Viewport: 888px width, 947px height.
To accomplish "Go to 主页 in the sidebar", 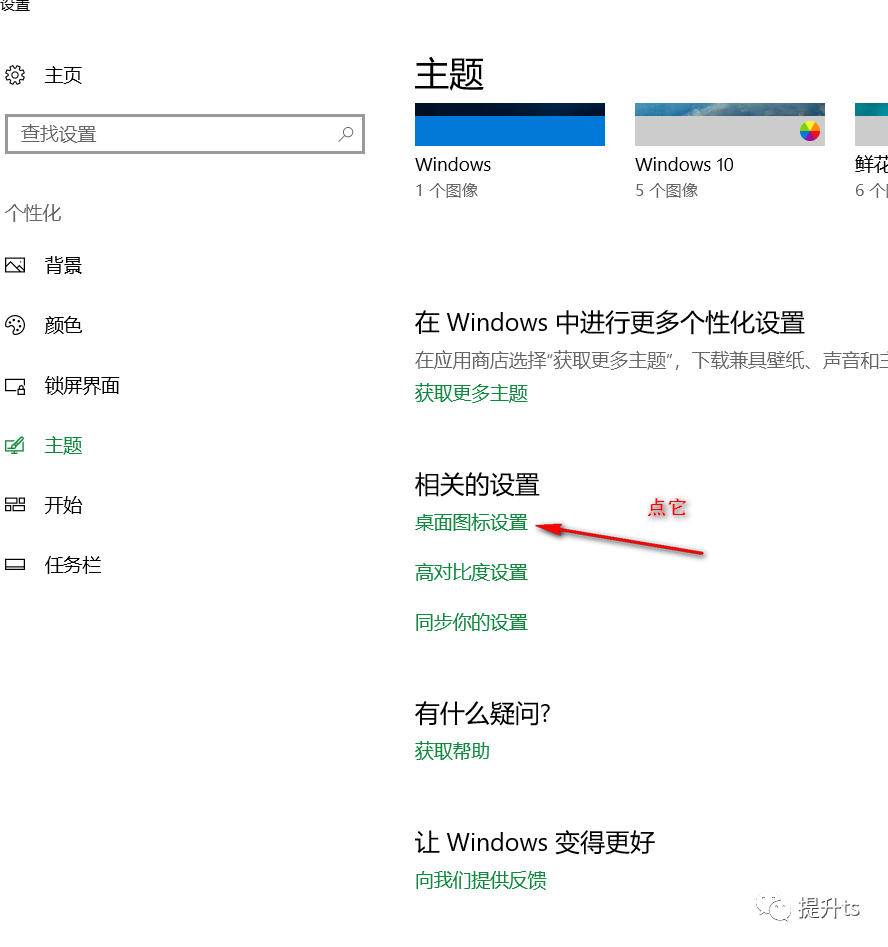I will pos(63,75).
